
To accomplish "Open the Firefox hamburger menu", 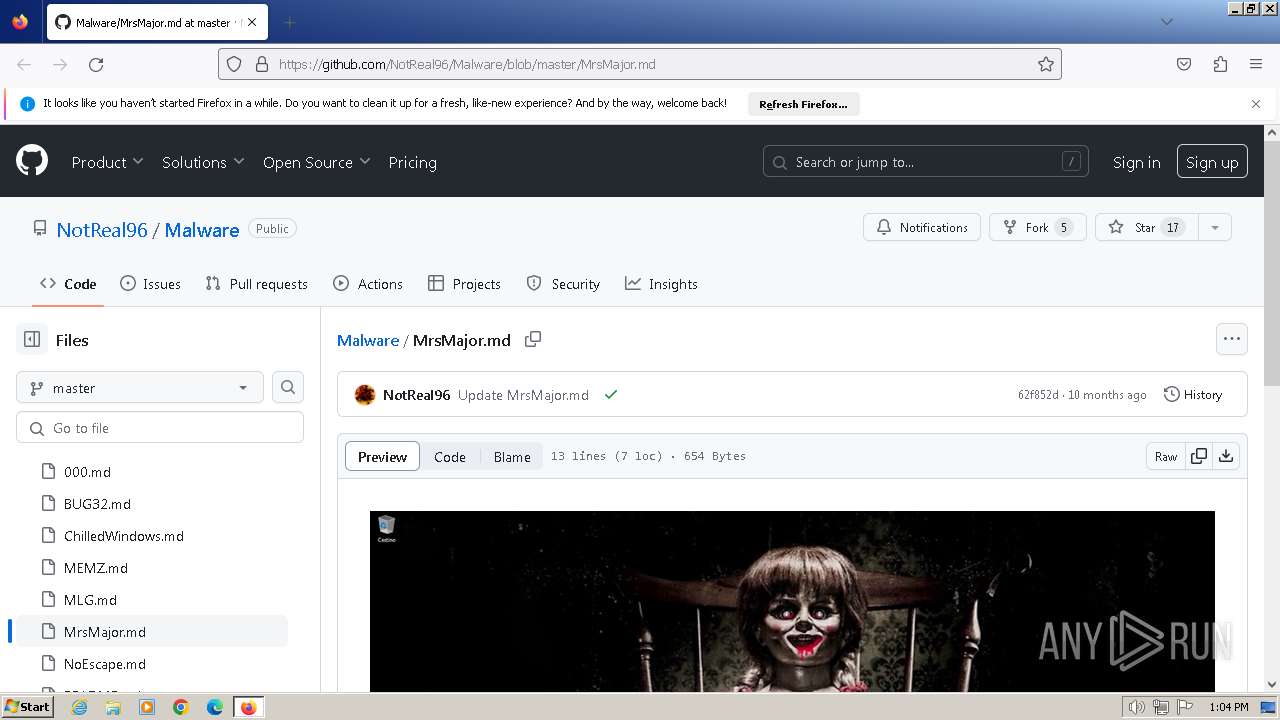I will click(1256, 64).
